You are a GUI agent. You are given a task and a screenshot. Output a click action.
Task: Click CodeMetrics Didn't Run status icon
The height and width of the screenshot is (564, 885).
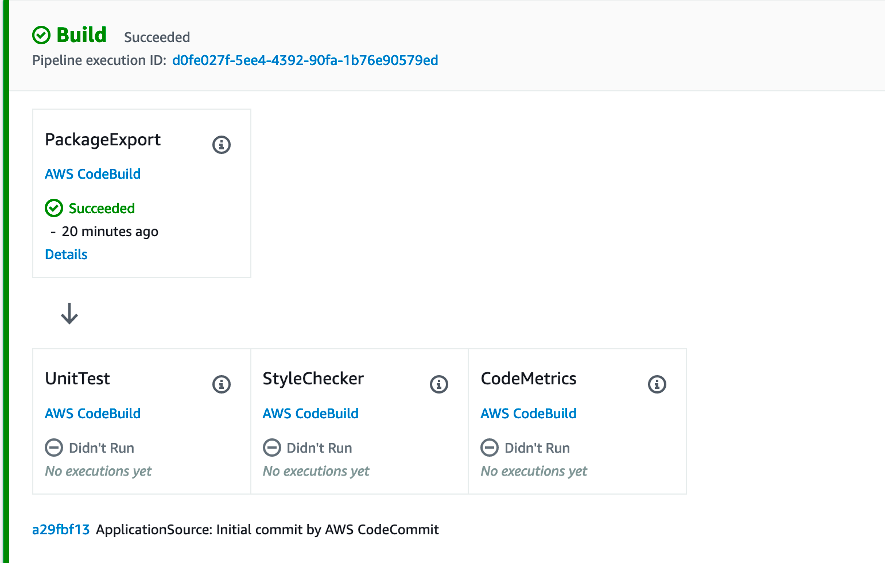pyautogui.click(x=489, y=448)
